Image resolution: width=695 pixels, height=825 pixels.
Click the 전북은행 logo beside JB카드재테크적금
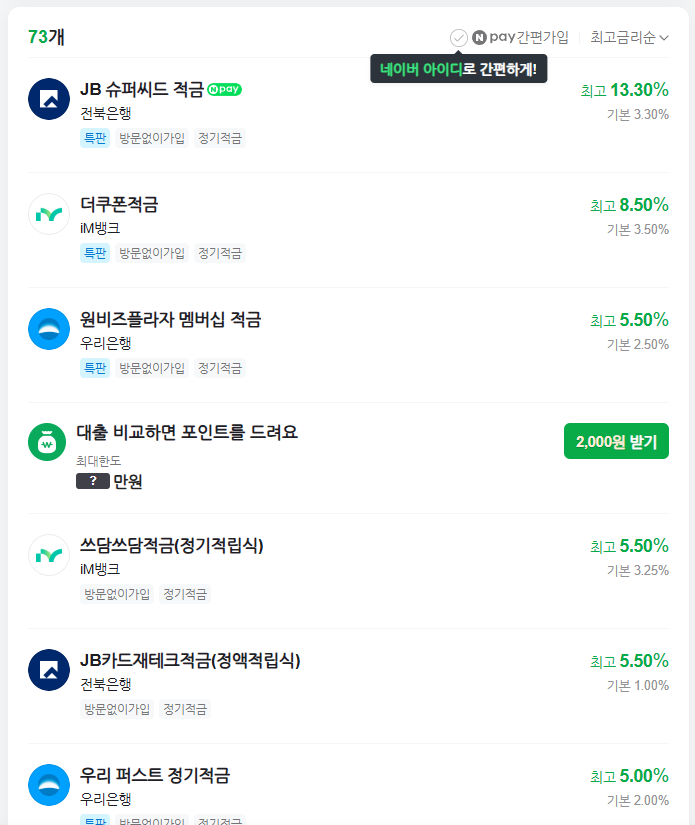coord(48,669)
